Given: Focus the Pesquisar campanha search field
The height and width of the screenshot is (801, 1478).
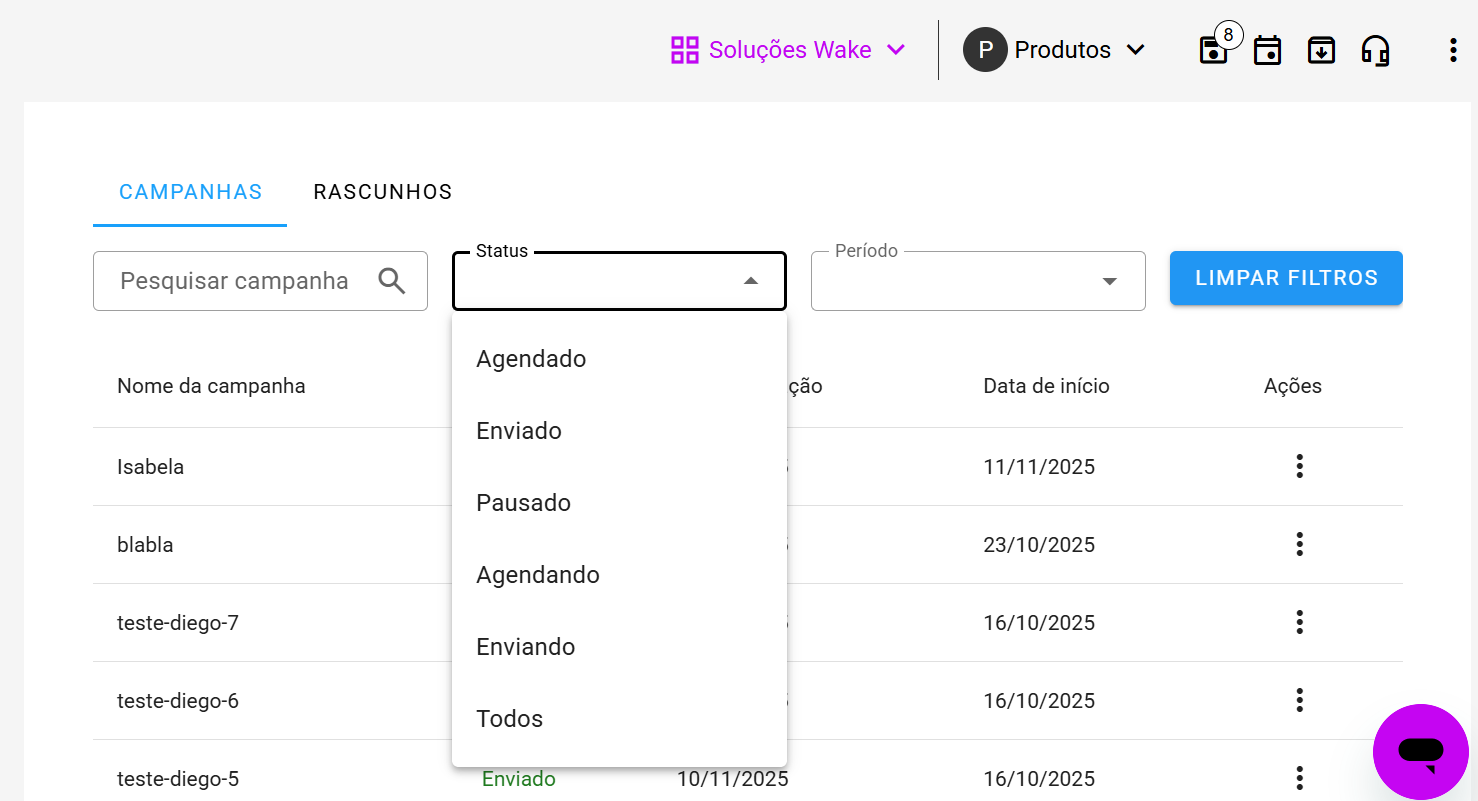Looking at the screenshot, I should click(x=235, y=281).
